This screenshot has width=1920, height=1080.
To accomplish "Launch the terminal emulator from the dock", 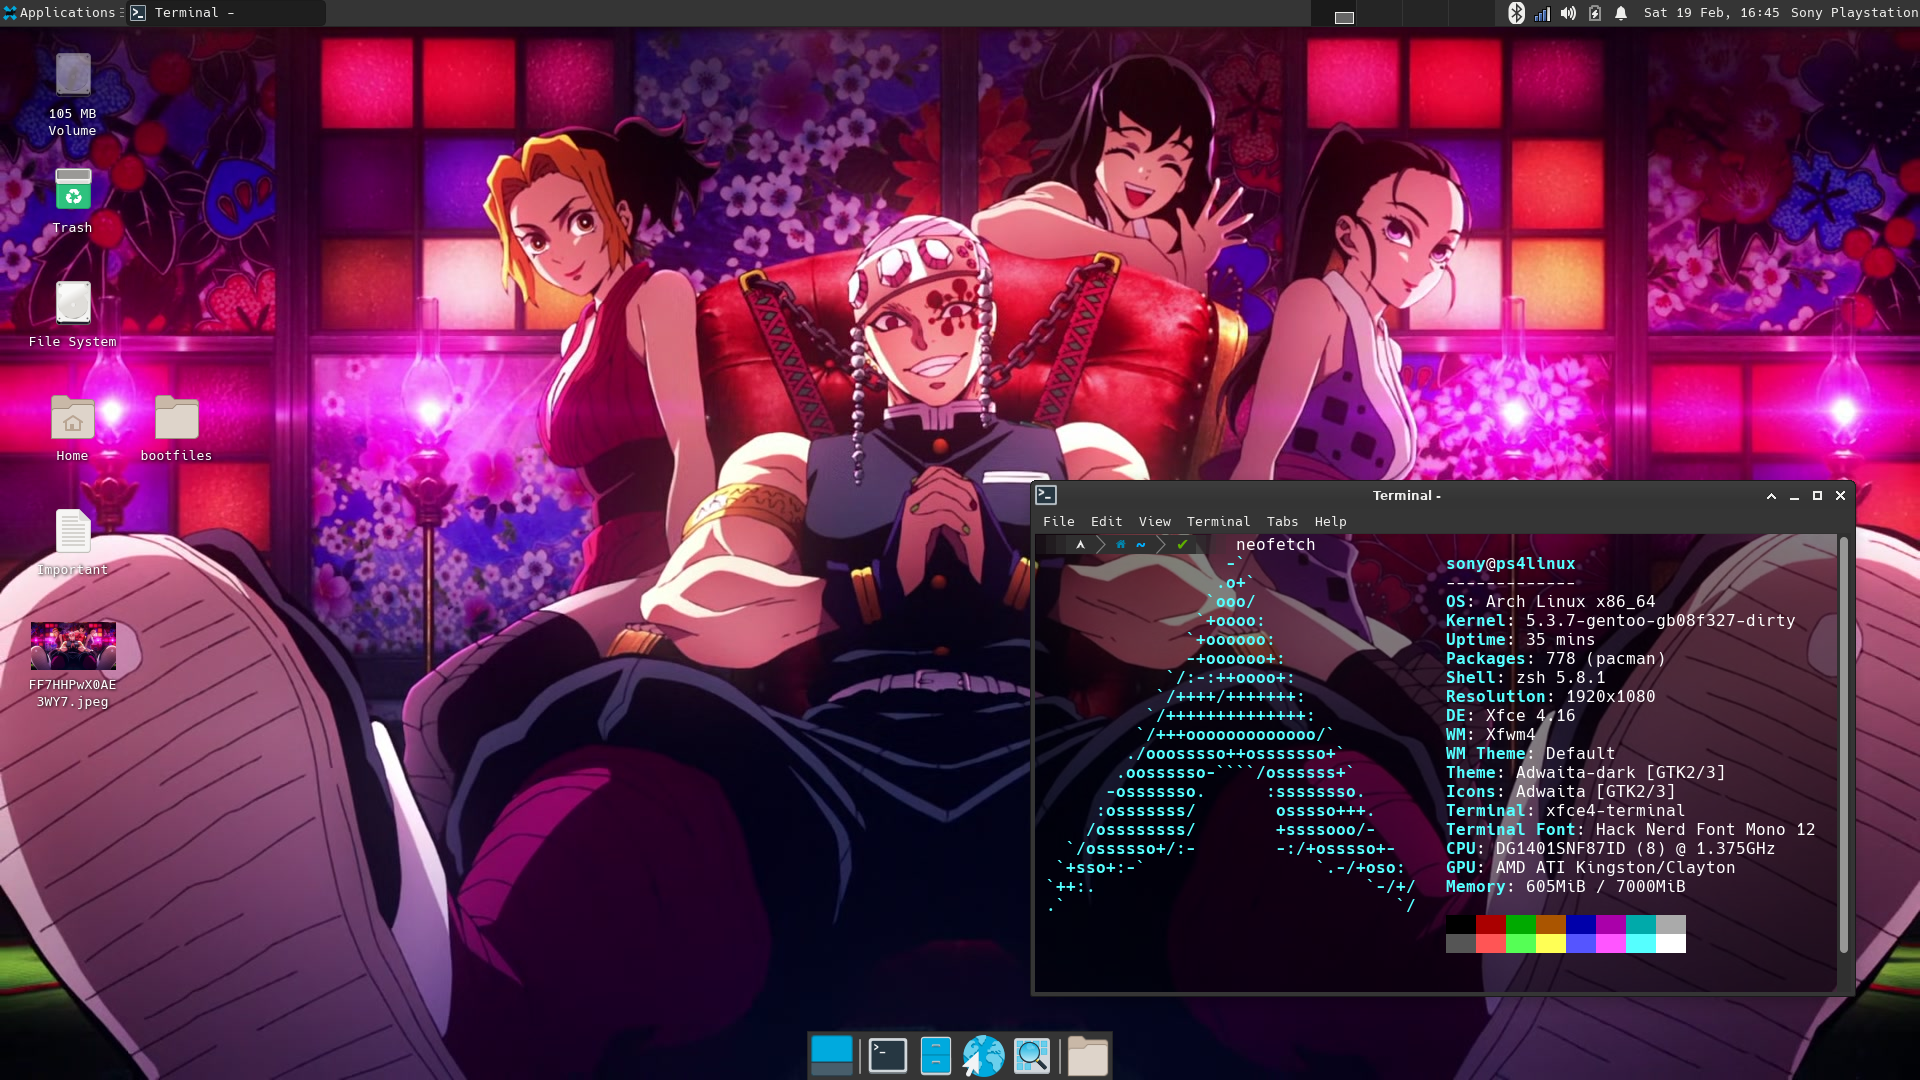I will click(888, 1055).
